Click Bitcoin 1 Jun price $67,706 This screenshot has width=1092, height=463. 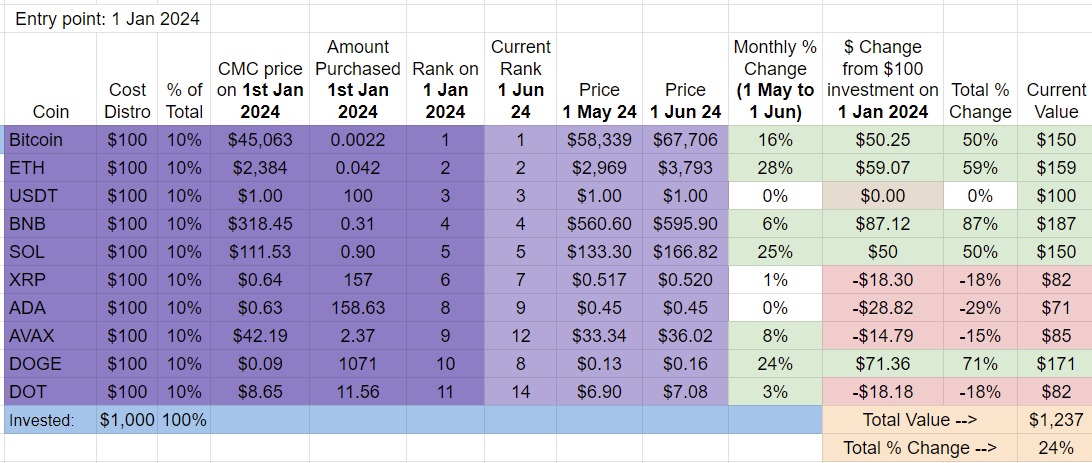point(685,140)
